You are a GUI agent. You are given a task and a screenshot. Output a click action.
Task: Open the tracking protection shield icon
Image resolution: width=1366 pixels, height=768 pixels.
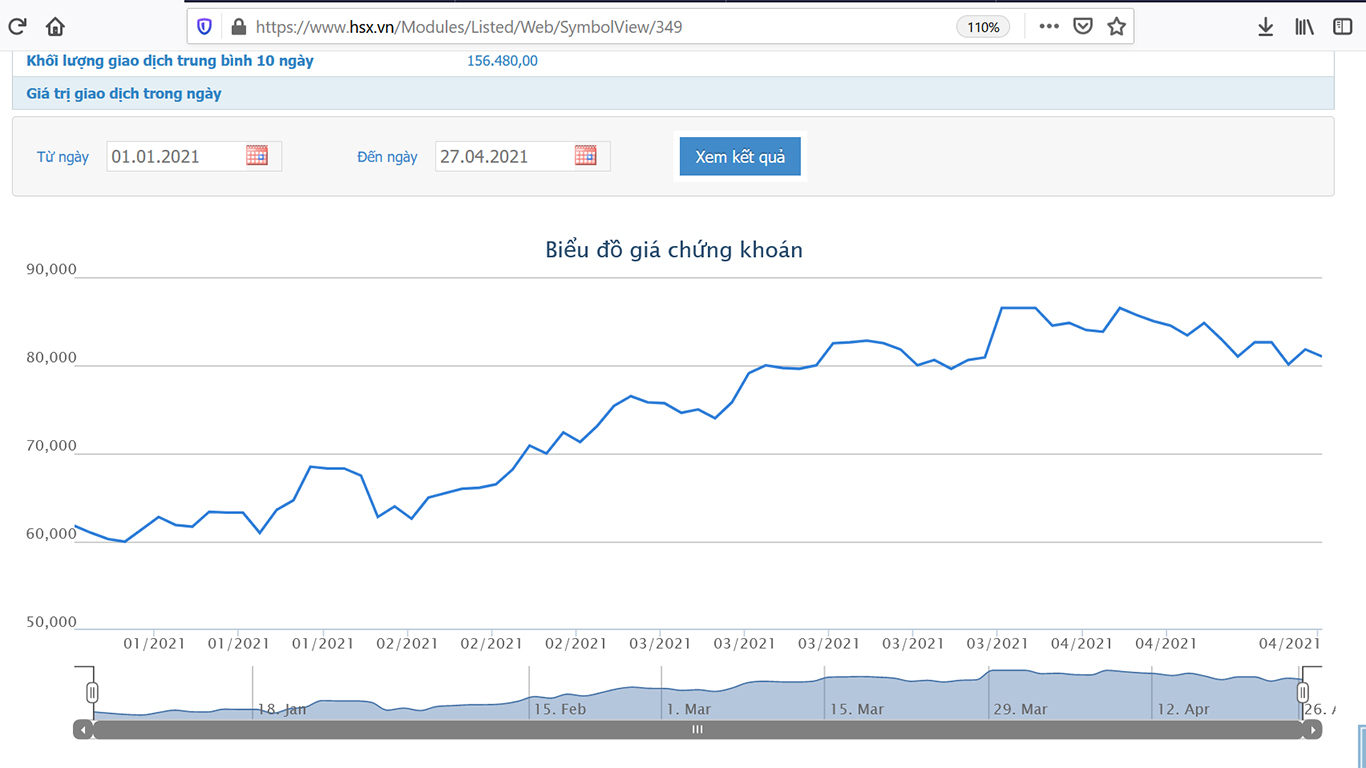[205, 27]
